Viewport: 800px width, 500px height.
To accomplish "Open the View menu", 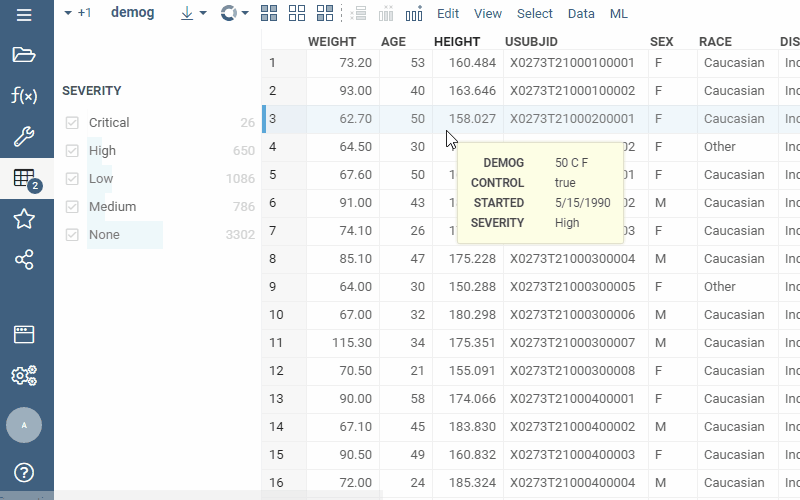I will (x=488, y=14).
